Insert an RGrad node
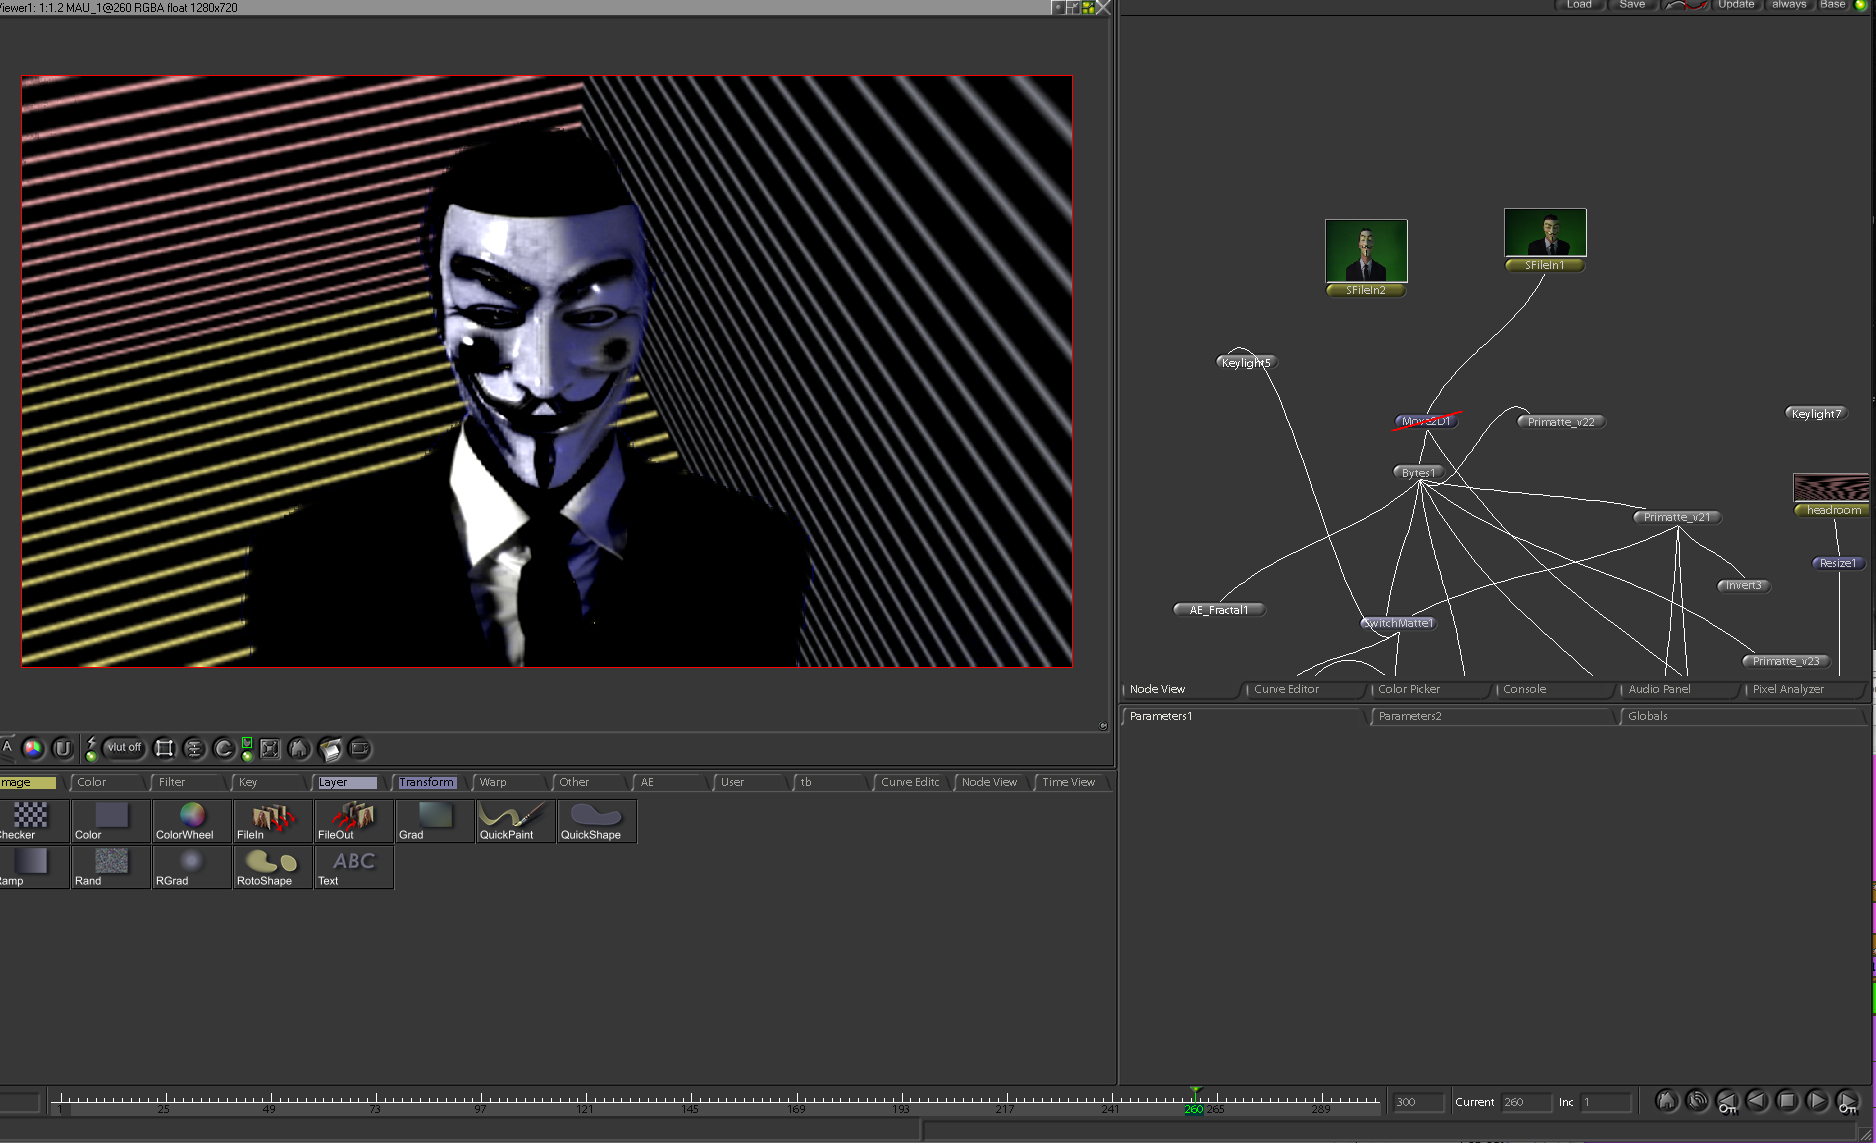Image resolution: width=1876 pixels, height=1143 pixels. tap(192, 867)
